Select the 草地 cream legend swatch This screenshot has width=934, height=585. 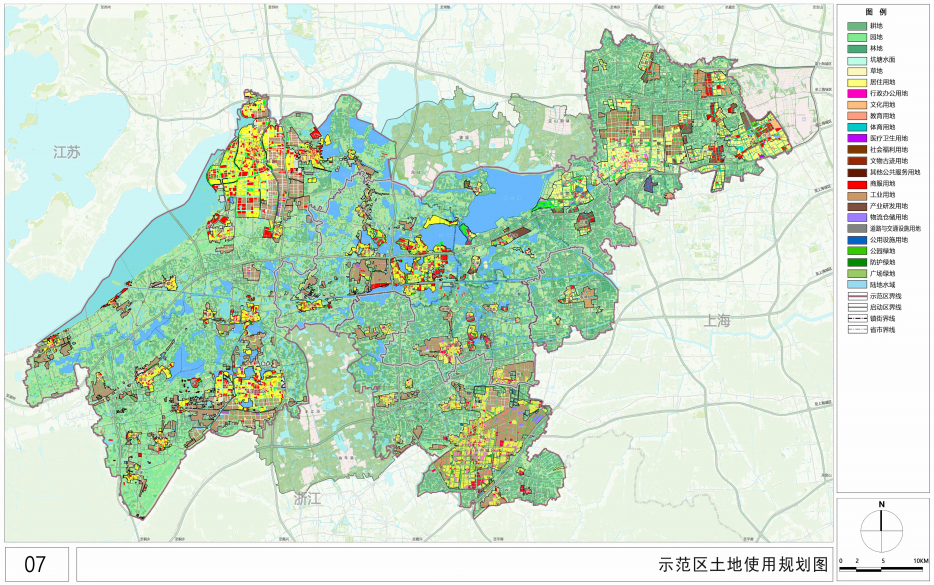pyautogui.click(x=857, y=71)
